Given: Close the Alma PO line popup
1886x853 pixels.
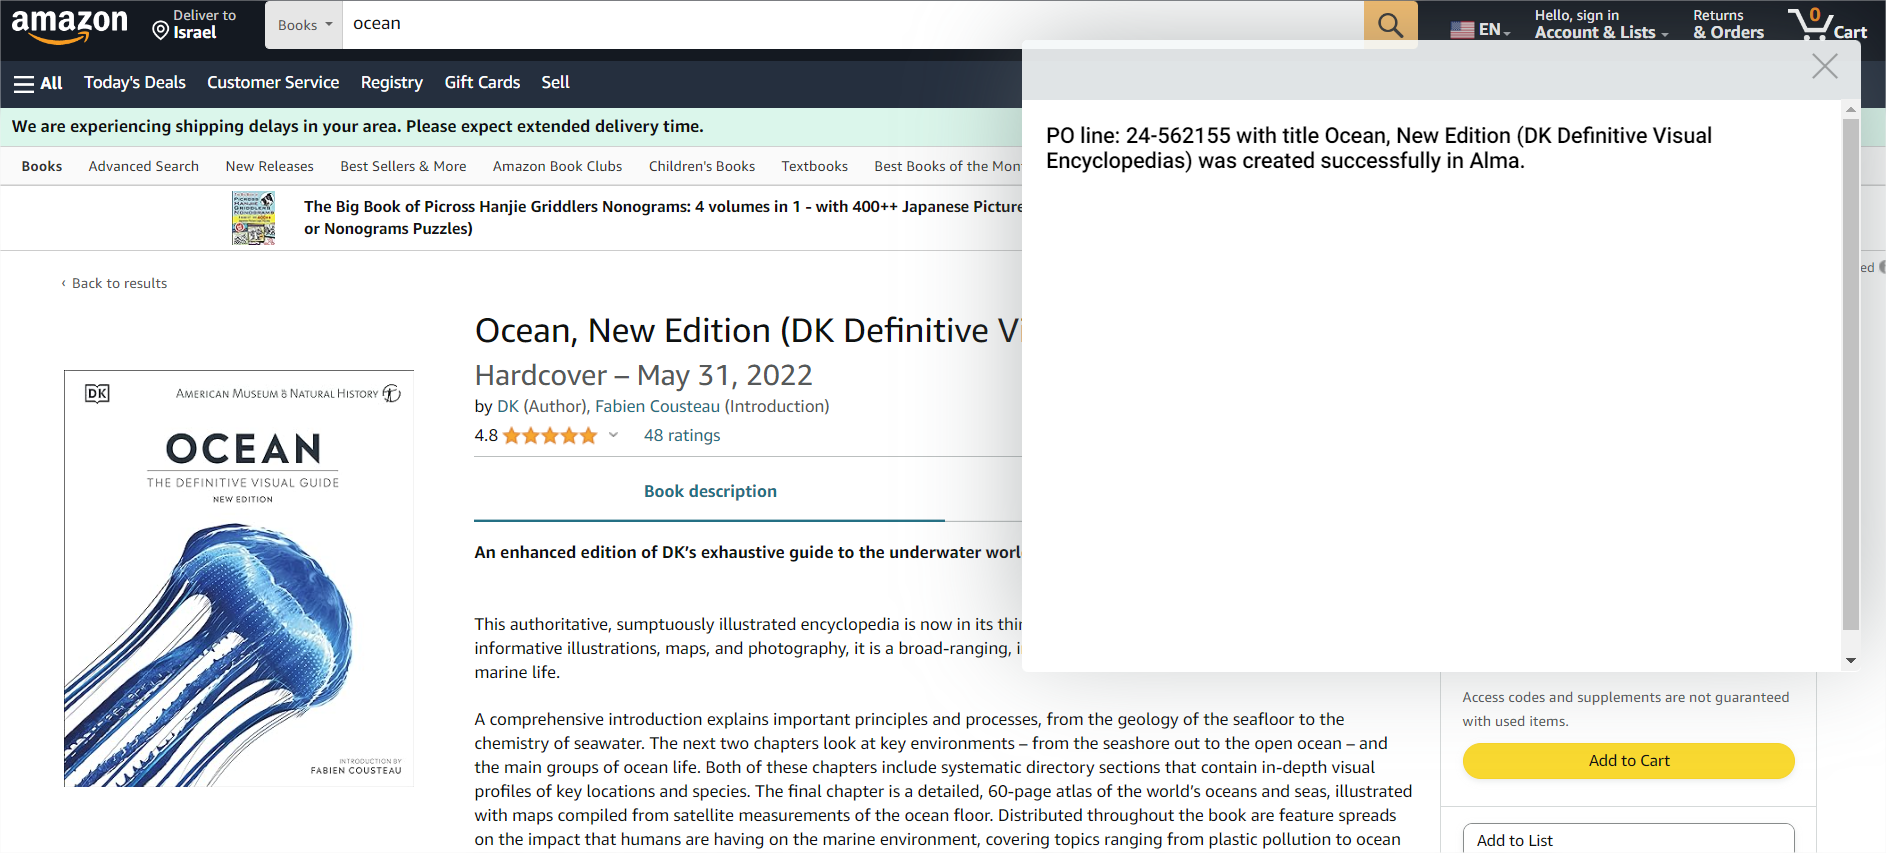Looking at the screenshot, I should tap(1825, 66).
